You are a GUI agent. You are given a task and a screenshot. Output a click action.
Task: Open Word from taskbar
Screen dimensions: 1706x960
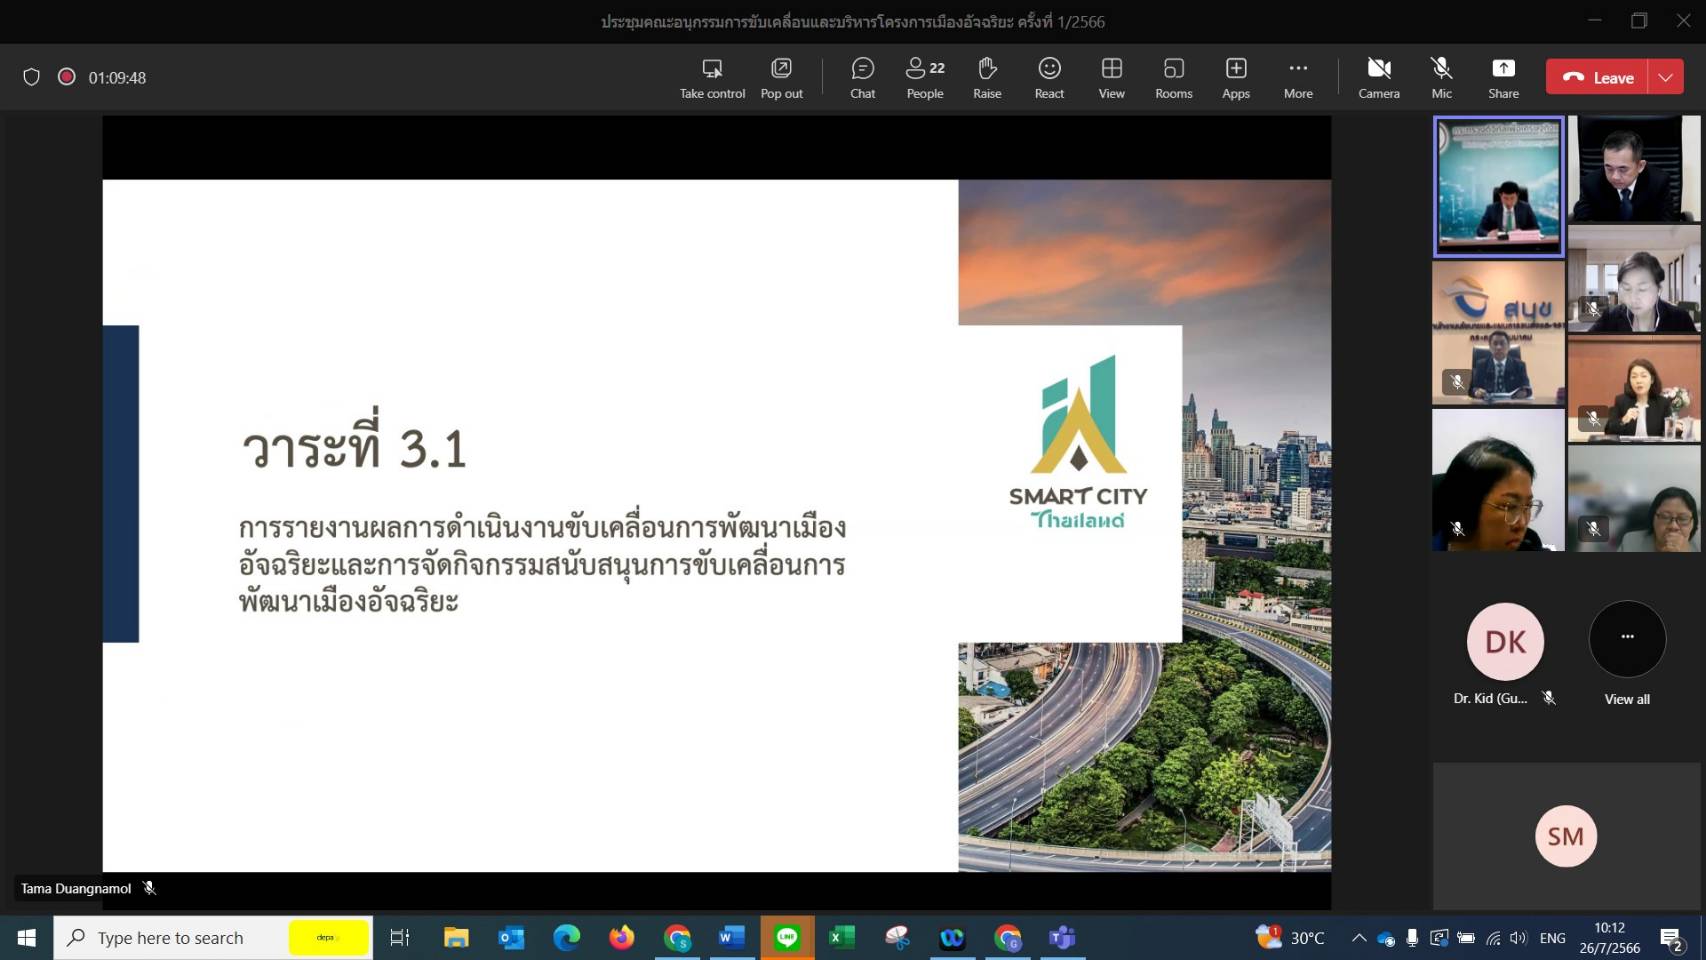point(732,938)
